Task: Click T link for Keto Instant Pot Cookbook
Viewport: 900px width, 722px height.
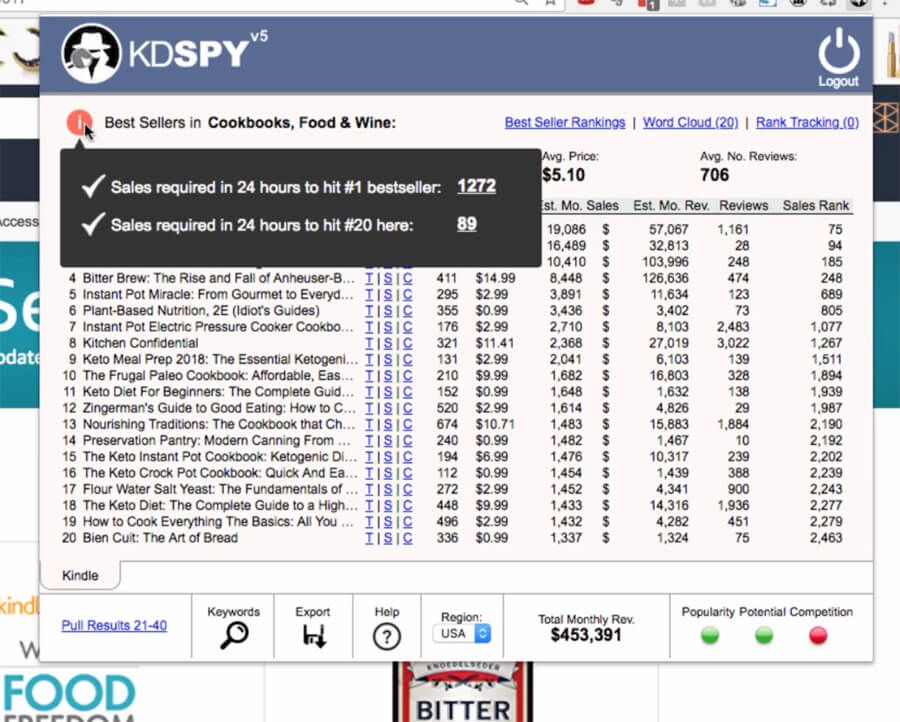Action: pos(369,457)
